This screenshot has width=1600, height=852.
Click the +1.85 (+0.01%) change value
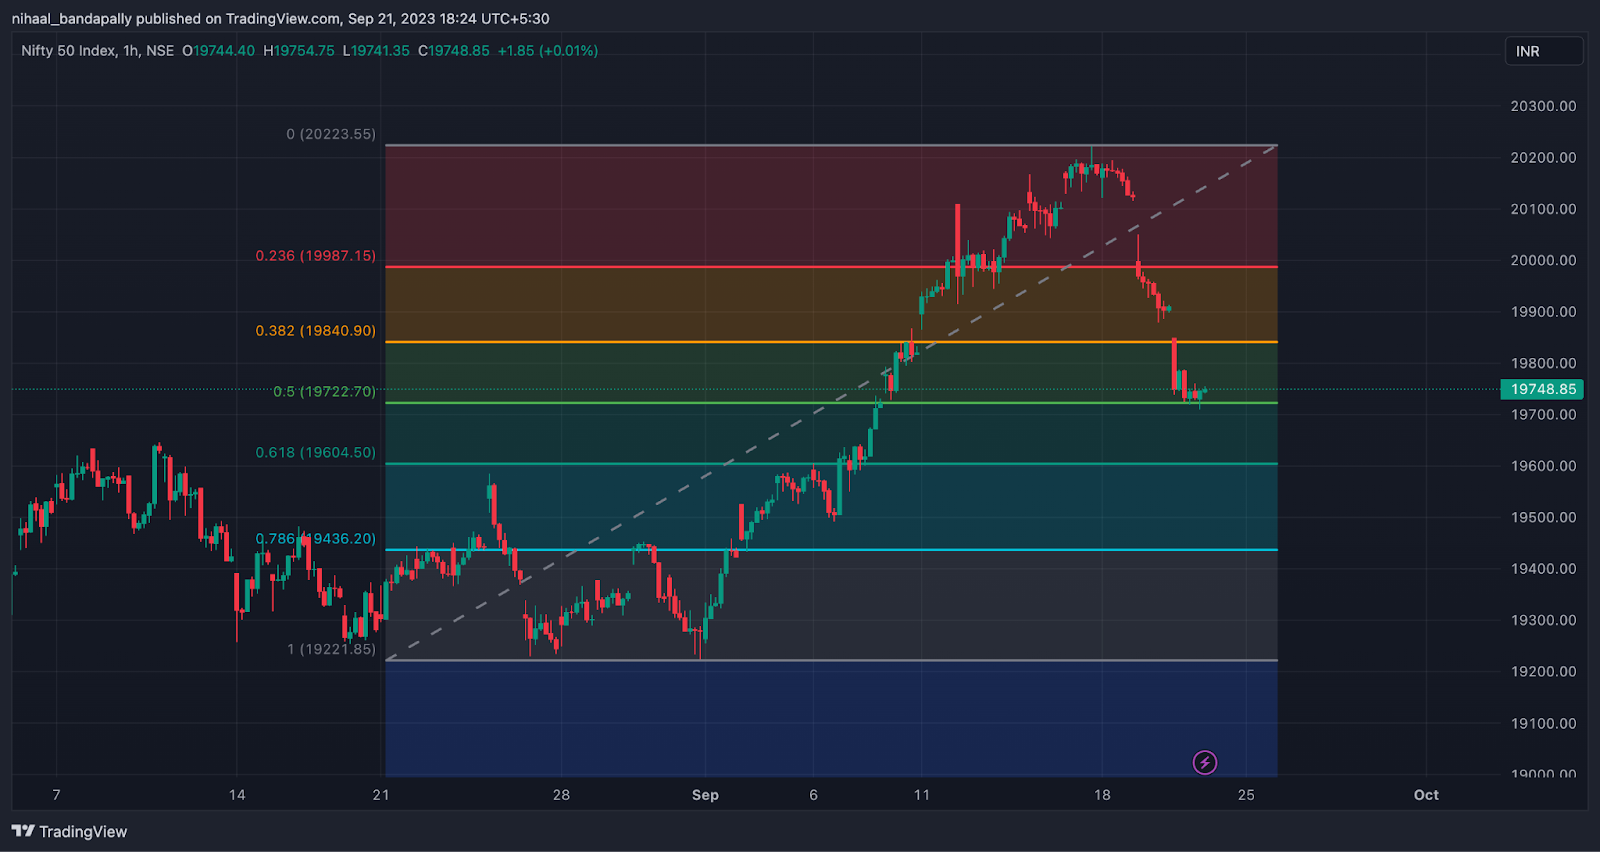click(x=548, y=51)
